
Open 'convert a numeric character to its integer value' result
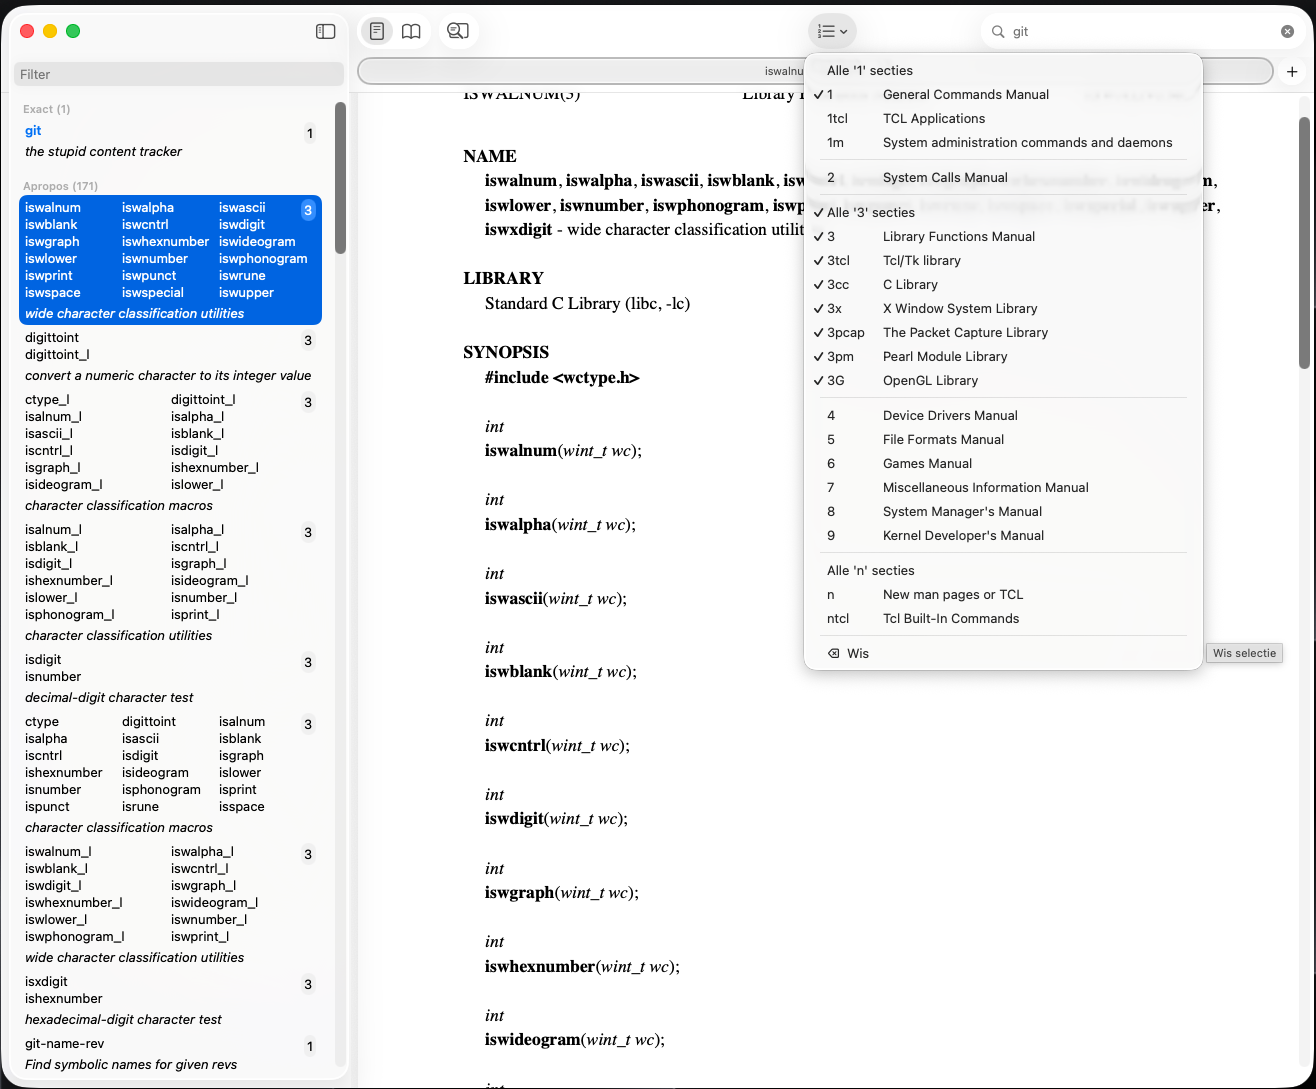[170, 357]
